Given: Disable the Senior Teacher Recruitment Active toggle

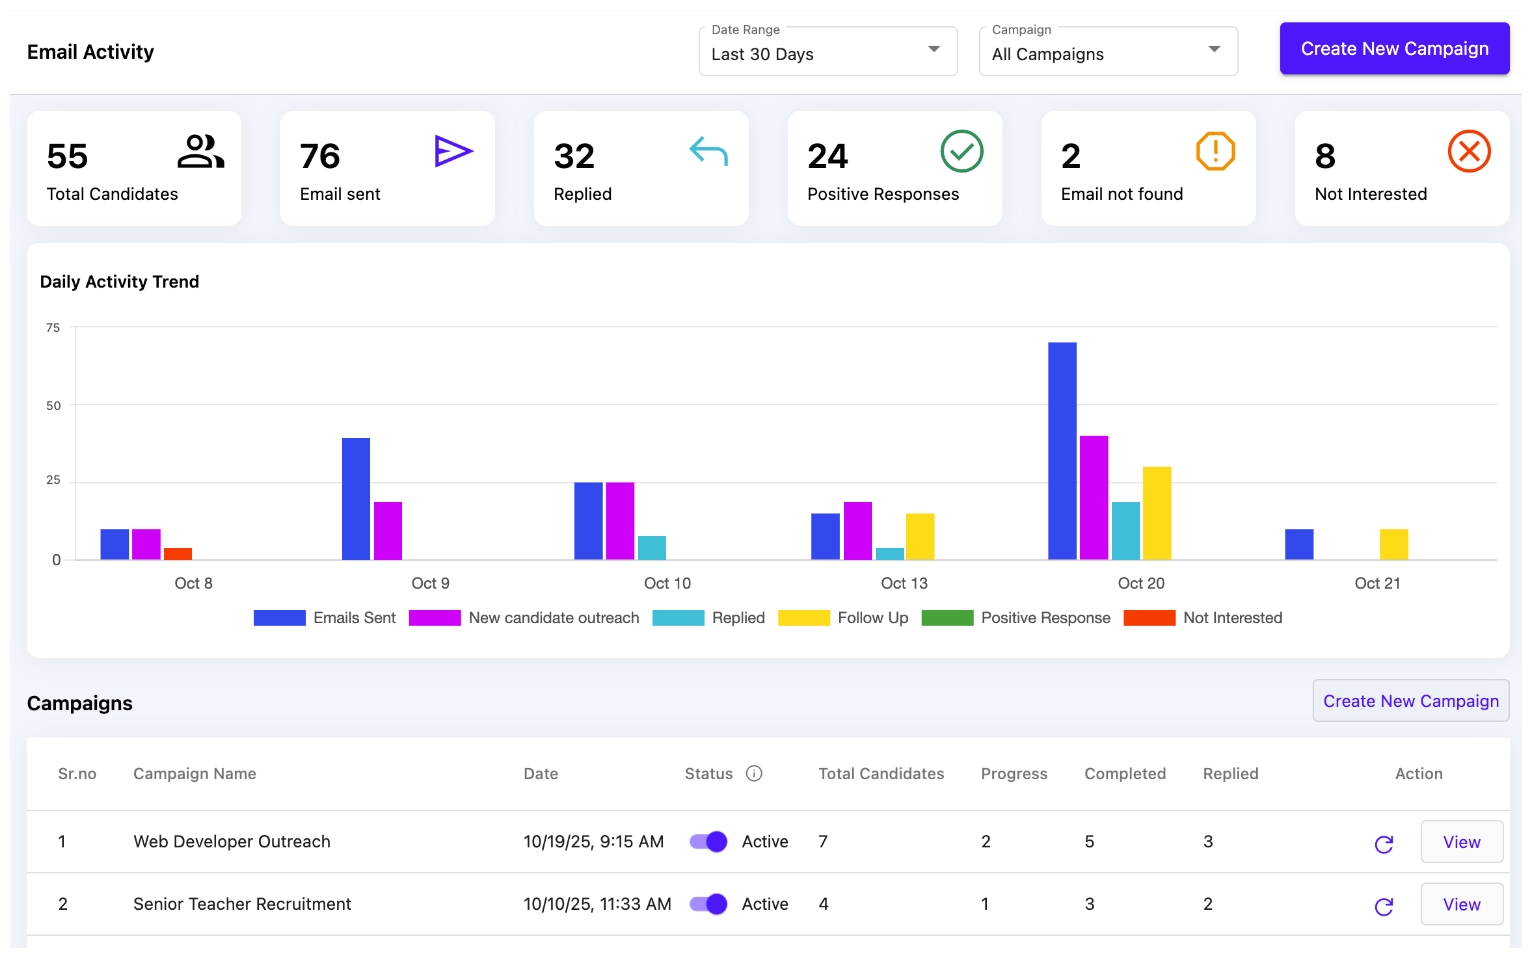Looking at the screenshot, I should pyautogui.click(x=708, y=903).
